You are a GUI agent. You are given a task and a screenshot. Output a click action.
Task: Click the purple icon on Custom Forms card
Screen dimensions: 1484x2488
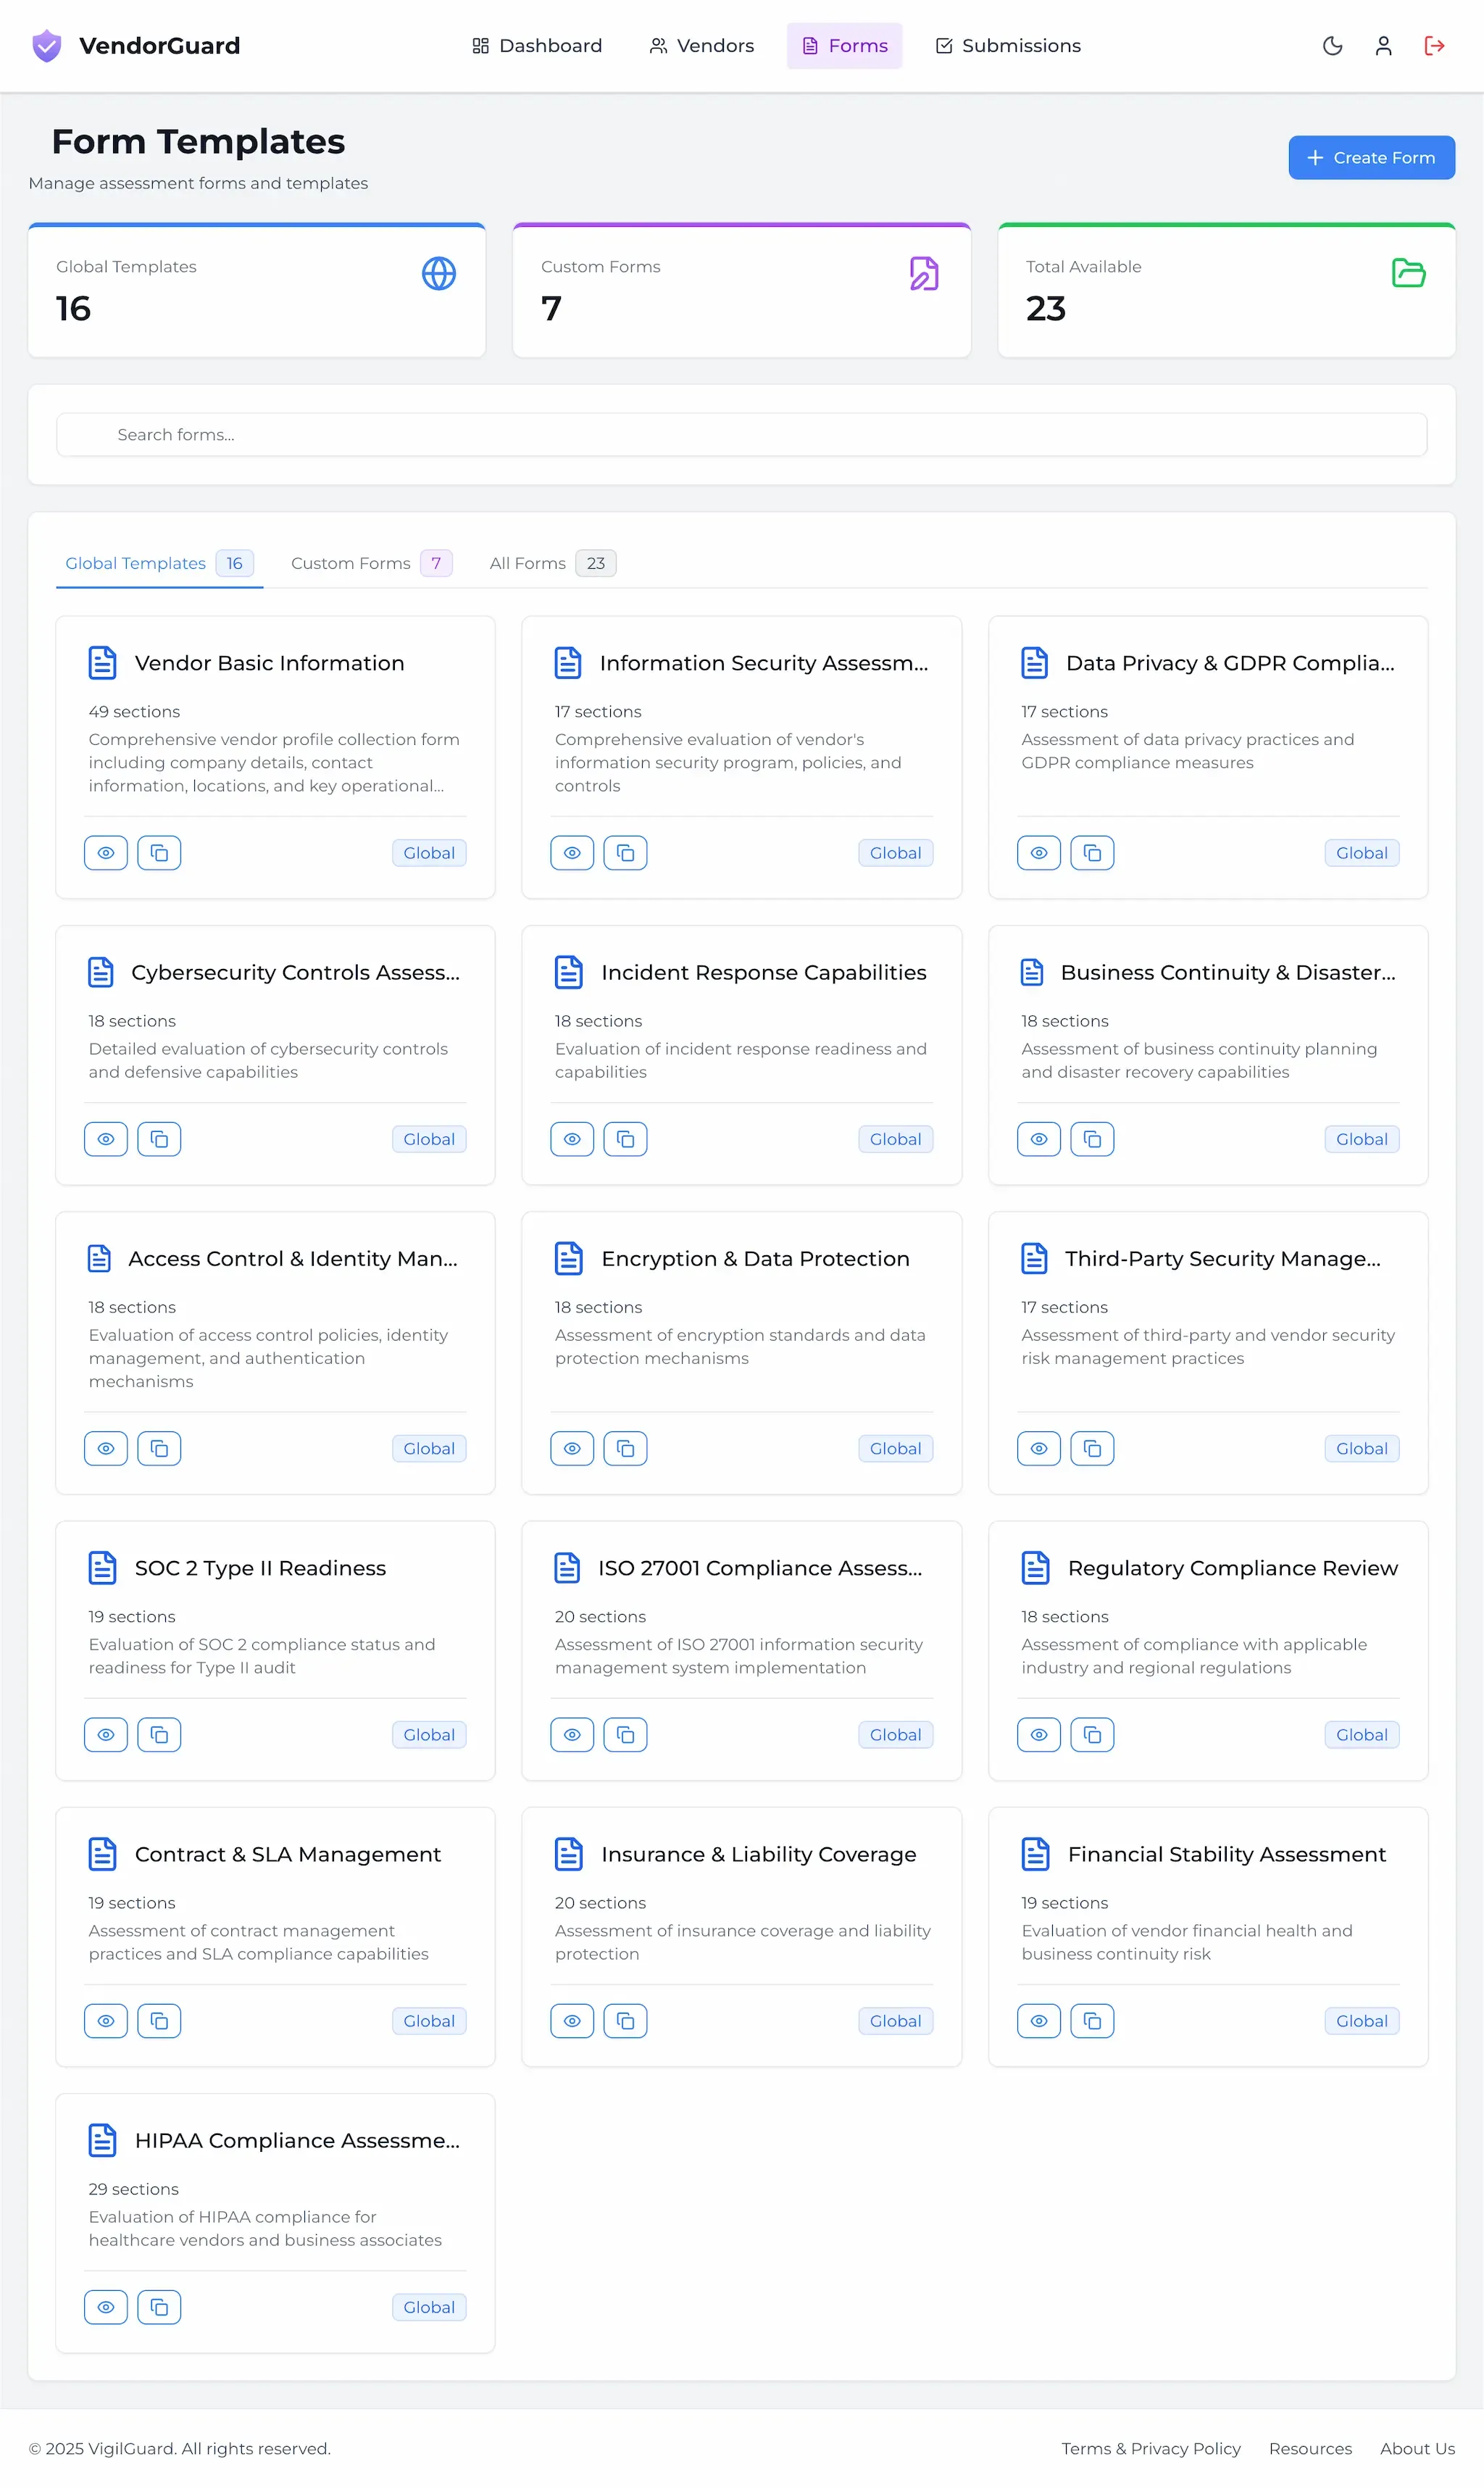(x=924, y=272)
